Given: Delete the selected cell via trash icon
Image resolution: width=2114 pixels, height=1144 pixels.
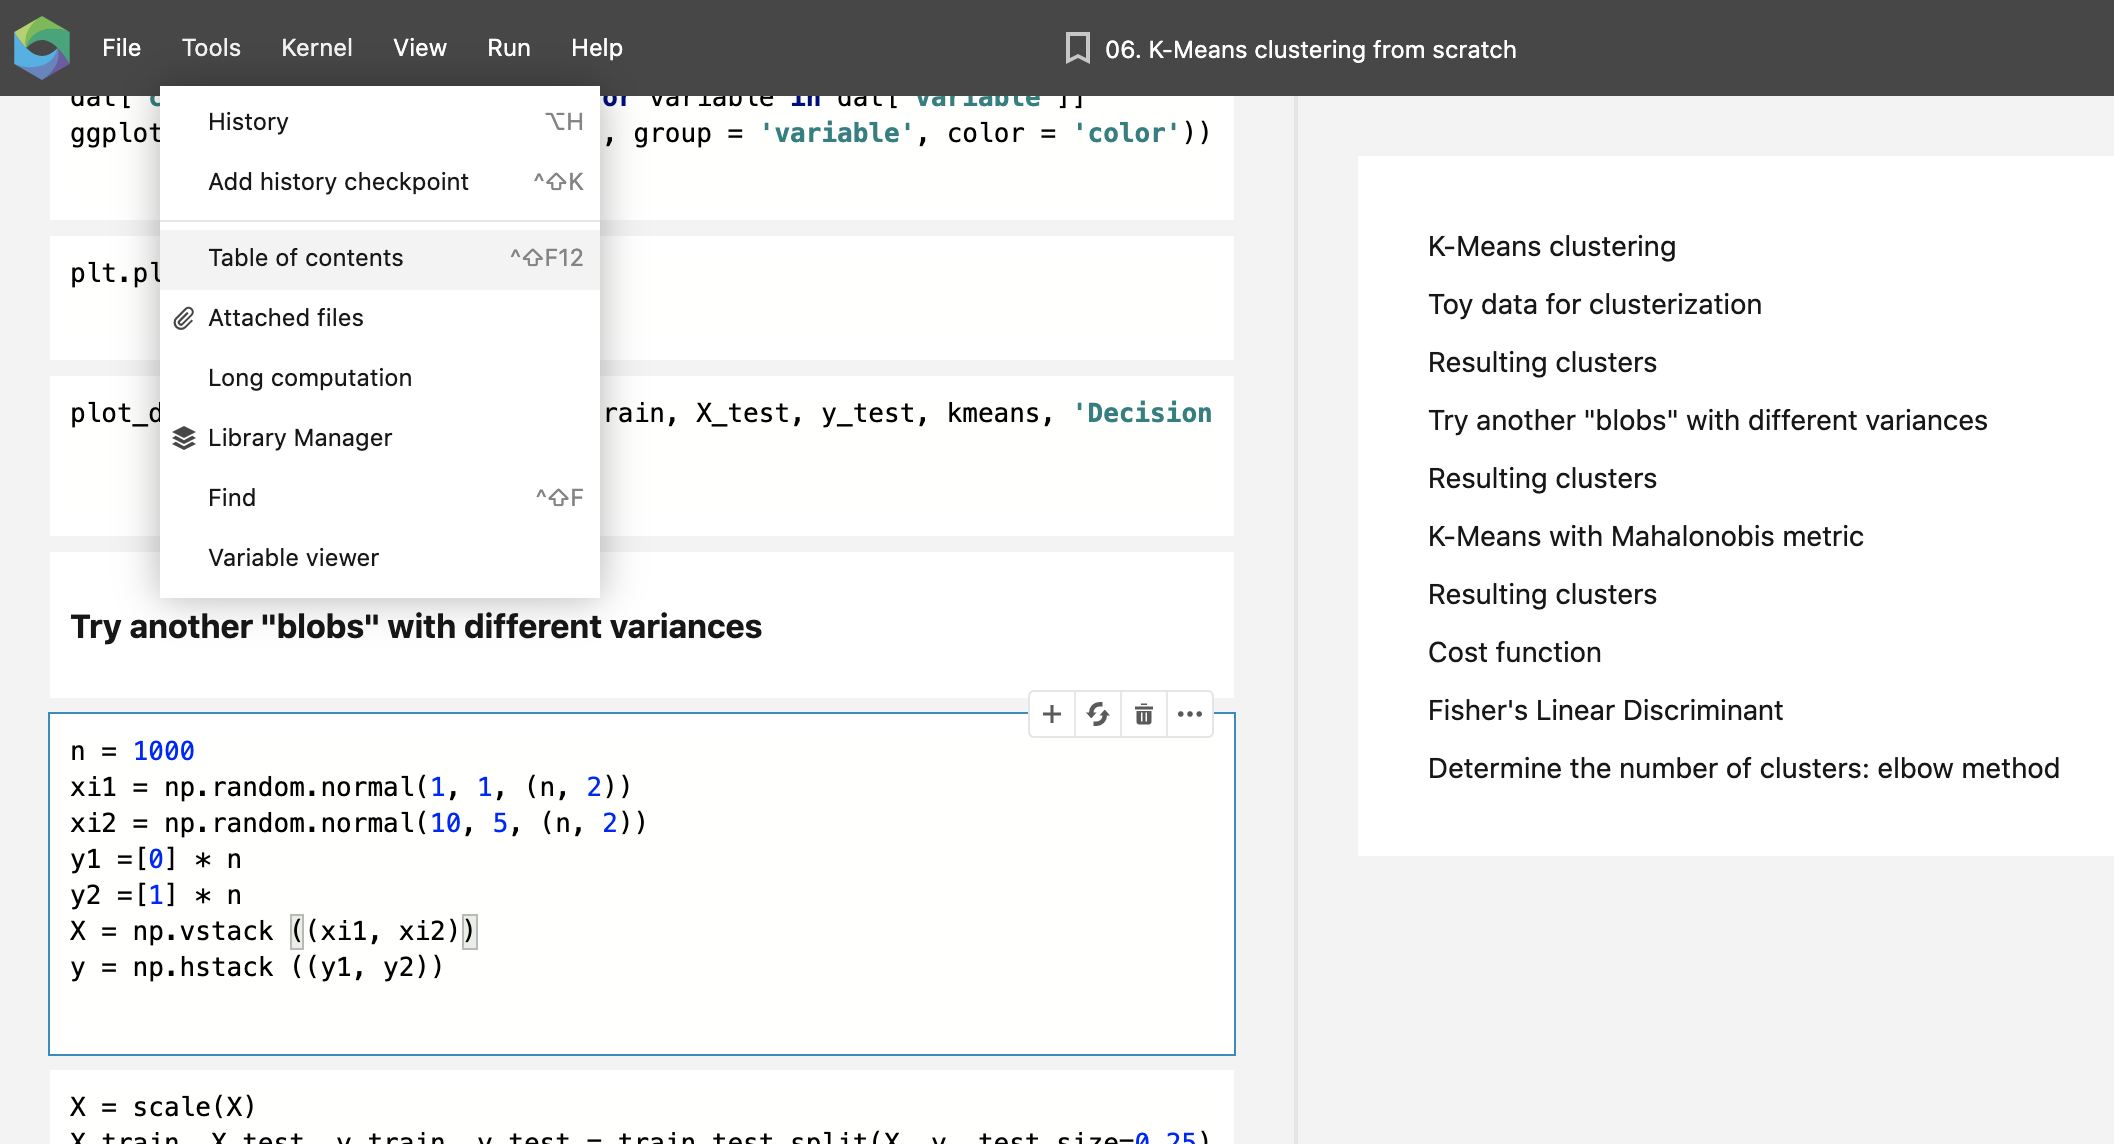Looking at the screenshot, I should coord(1143,714).
